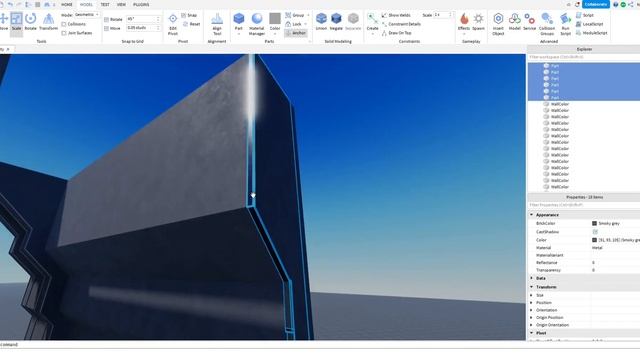Open the Align Tool
This screenshot has width=640, height=360.
click(217, 24)
